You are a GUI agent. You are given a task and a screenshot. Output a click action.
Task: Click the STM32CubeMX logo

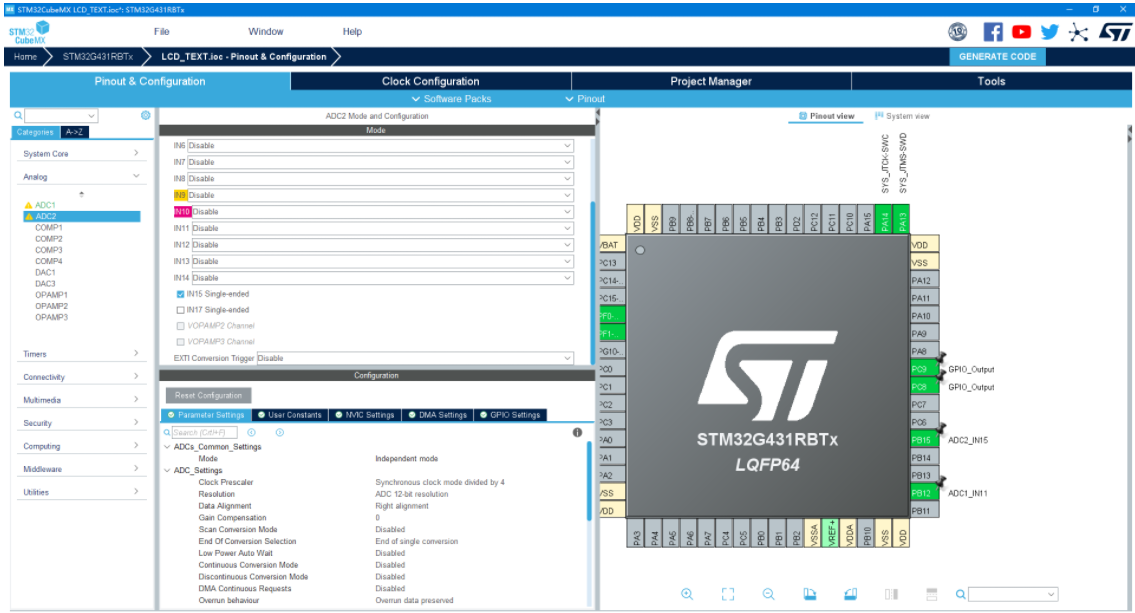pos(30,33)
